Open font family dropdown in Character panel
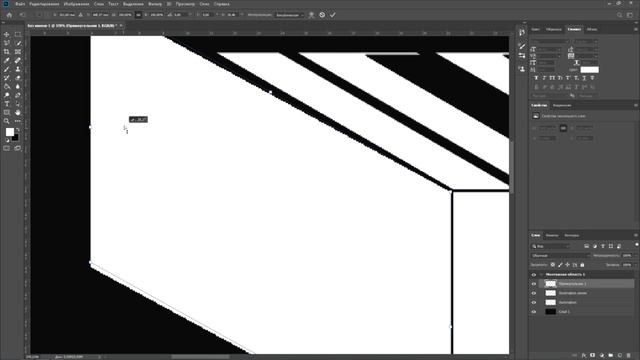The height and width of the screenshot is (360, 640). tap(550, 41)
